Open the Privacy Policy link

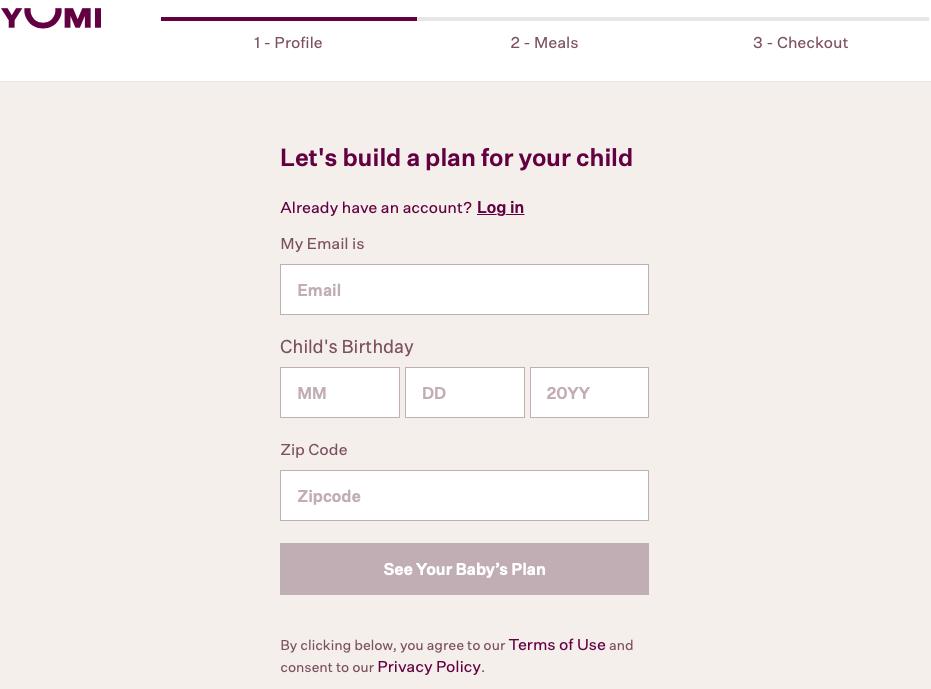(430, 667)
